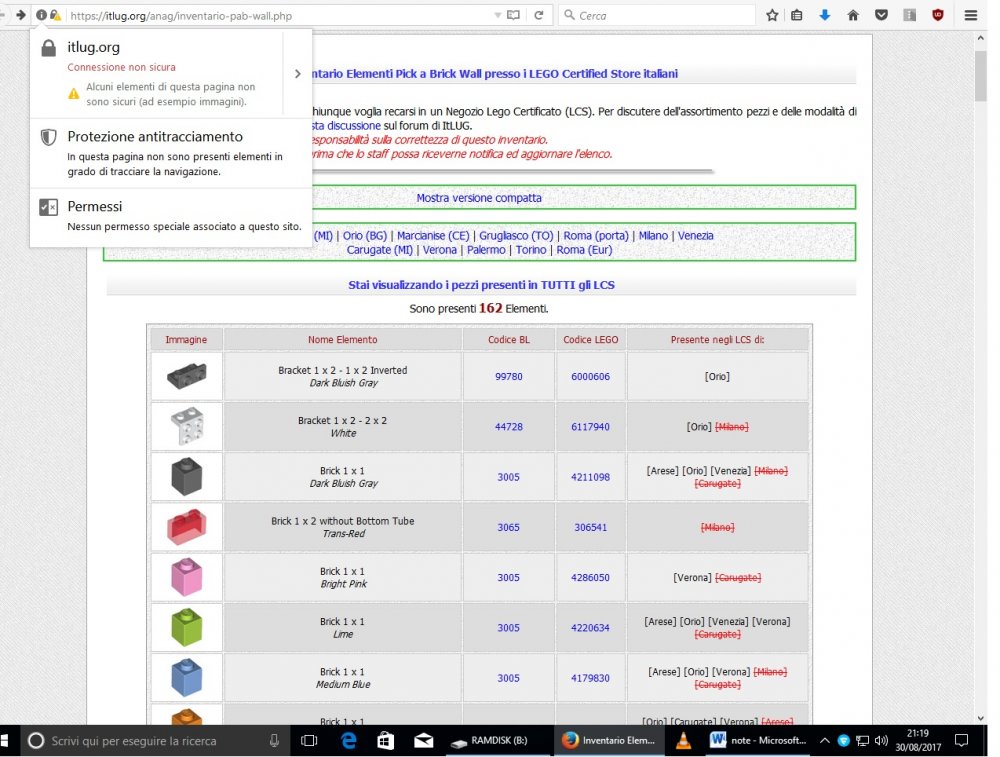
Task: Expand connection details arrow in site panel
Action: 298,74
